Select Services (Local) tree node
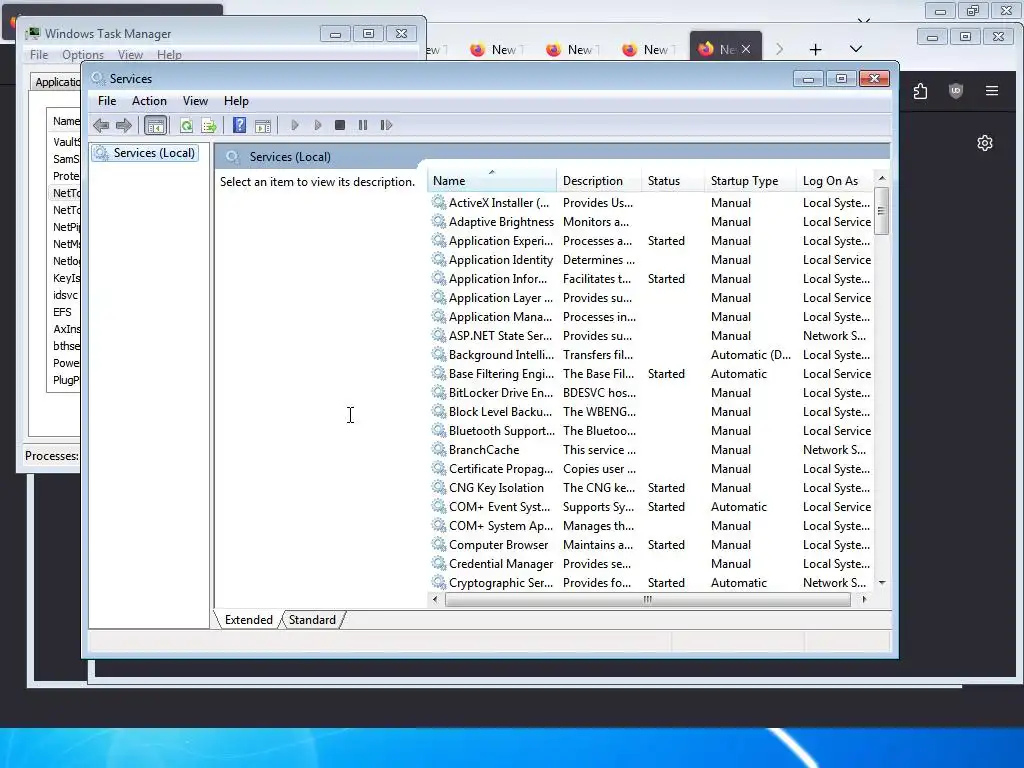 [x=146, y=153]
